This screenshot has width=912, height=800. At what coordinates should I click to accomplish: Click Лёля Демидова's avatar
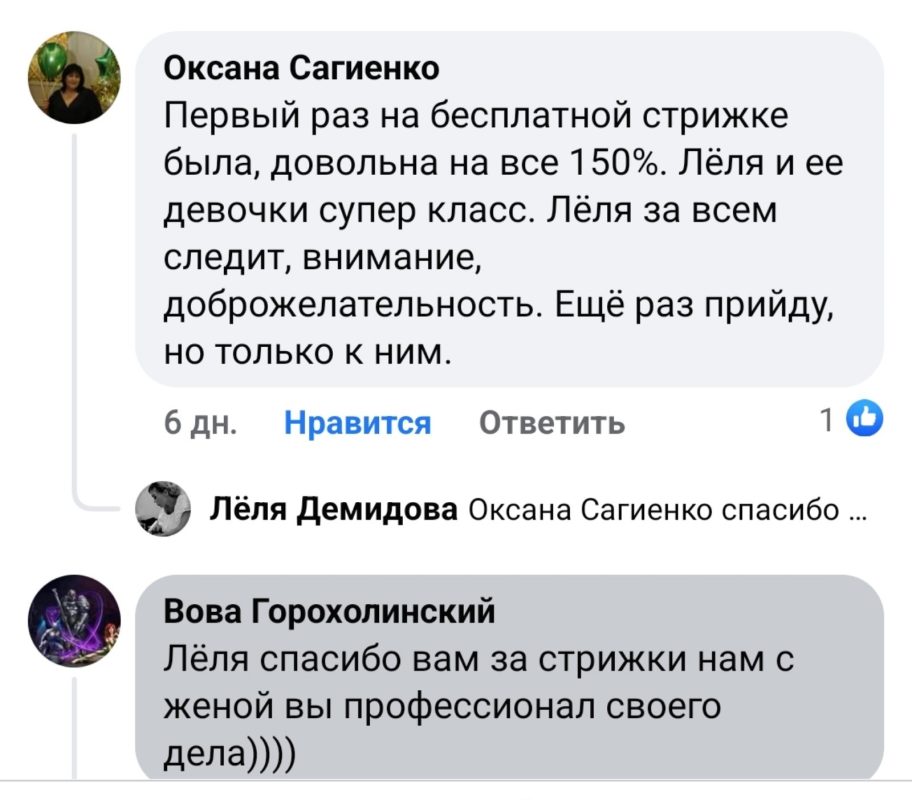tap(165, 510)
